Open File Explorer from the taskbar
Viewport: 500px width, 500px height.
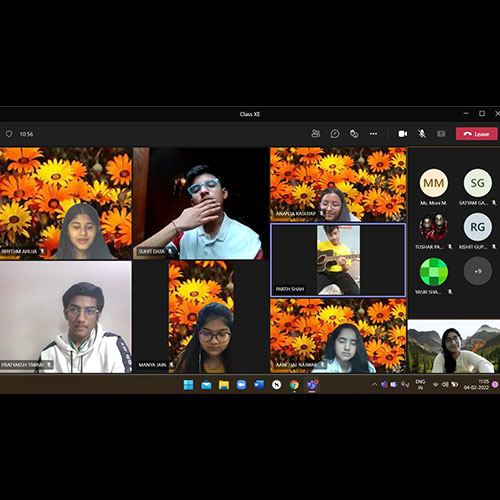point(224,385)
